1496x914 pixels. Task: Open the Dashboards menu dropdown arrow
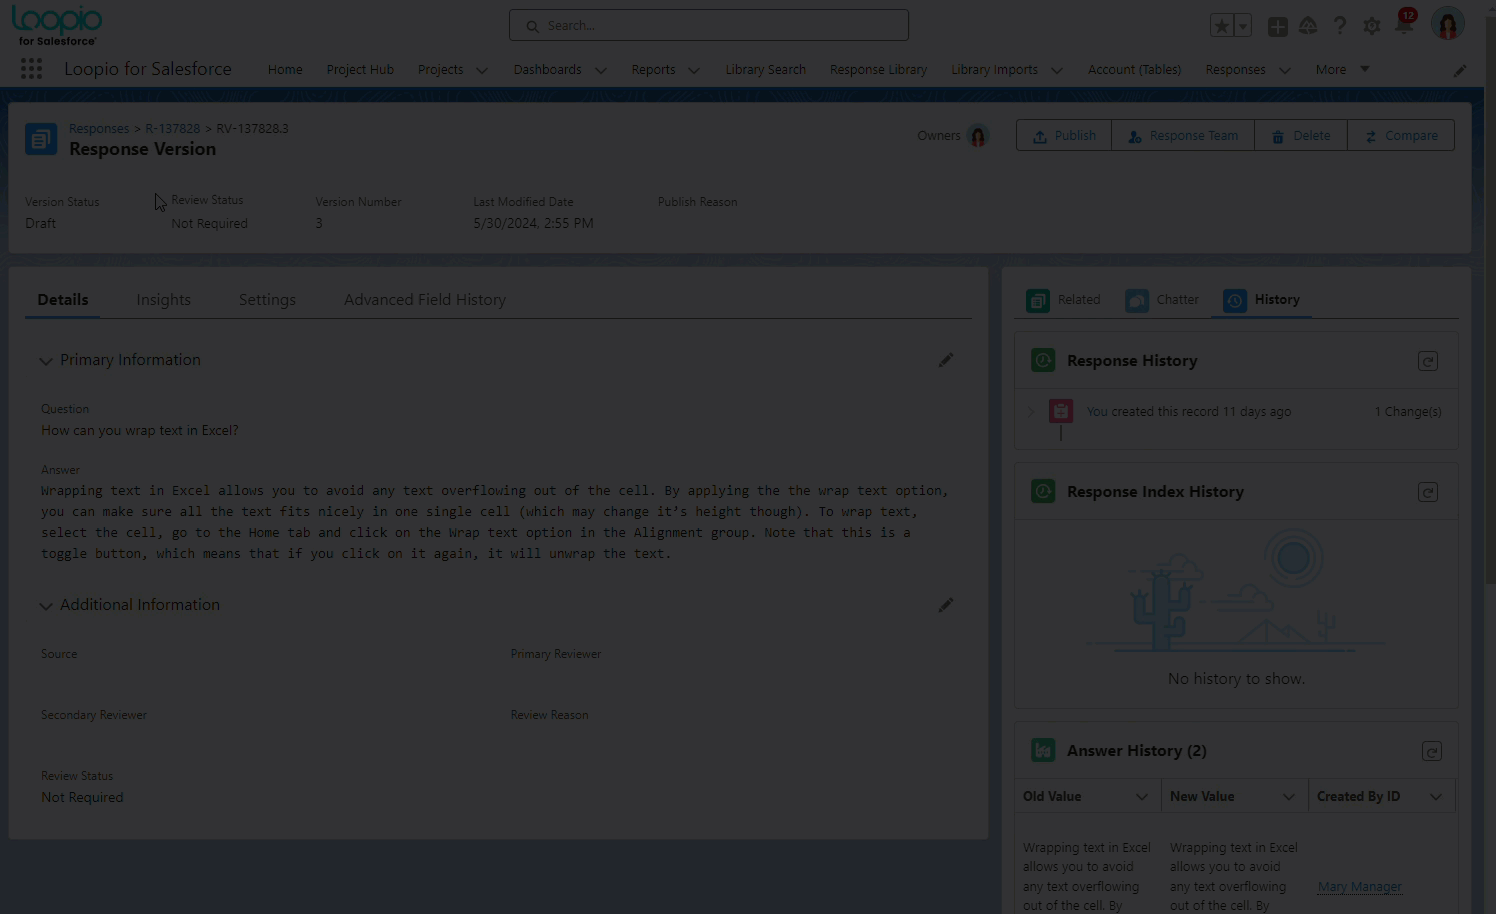coord(601,70)
